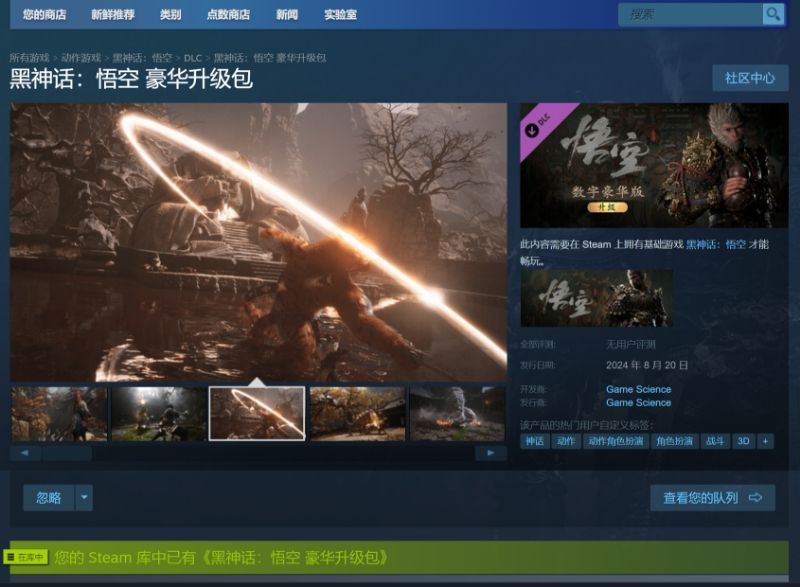Image resolution: width=800 pixels, height=587 pixels.
Task: Click the 动作角色扮演 tag
Action: click(x=616, y=441)
